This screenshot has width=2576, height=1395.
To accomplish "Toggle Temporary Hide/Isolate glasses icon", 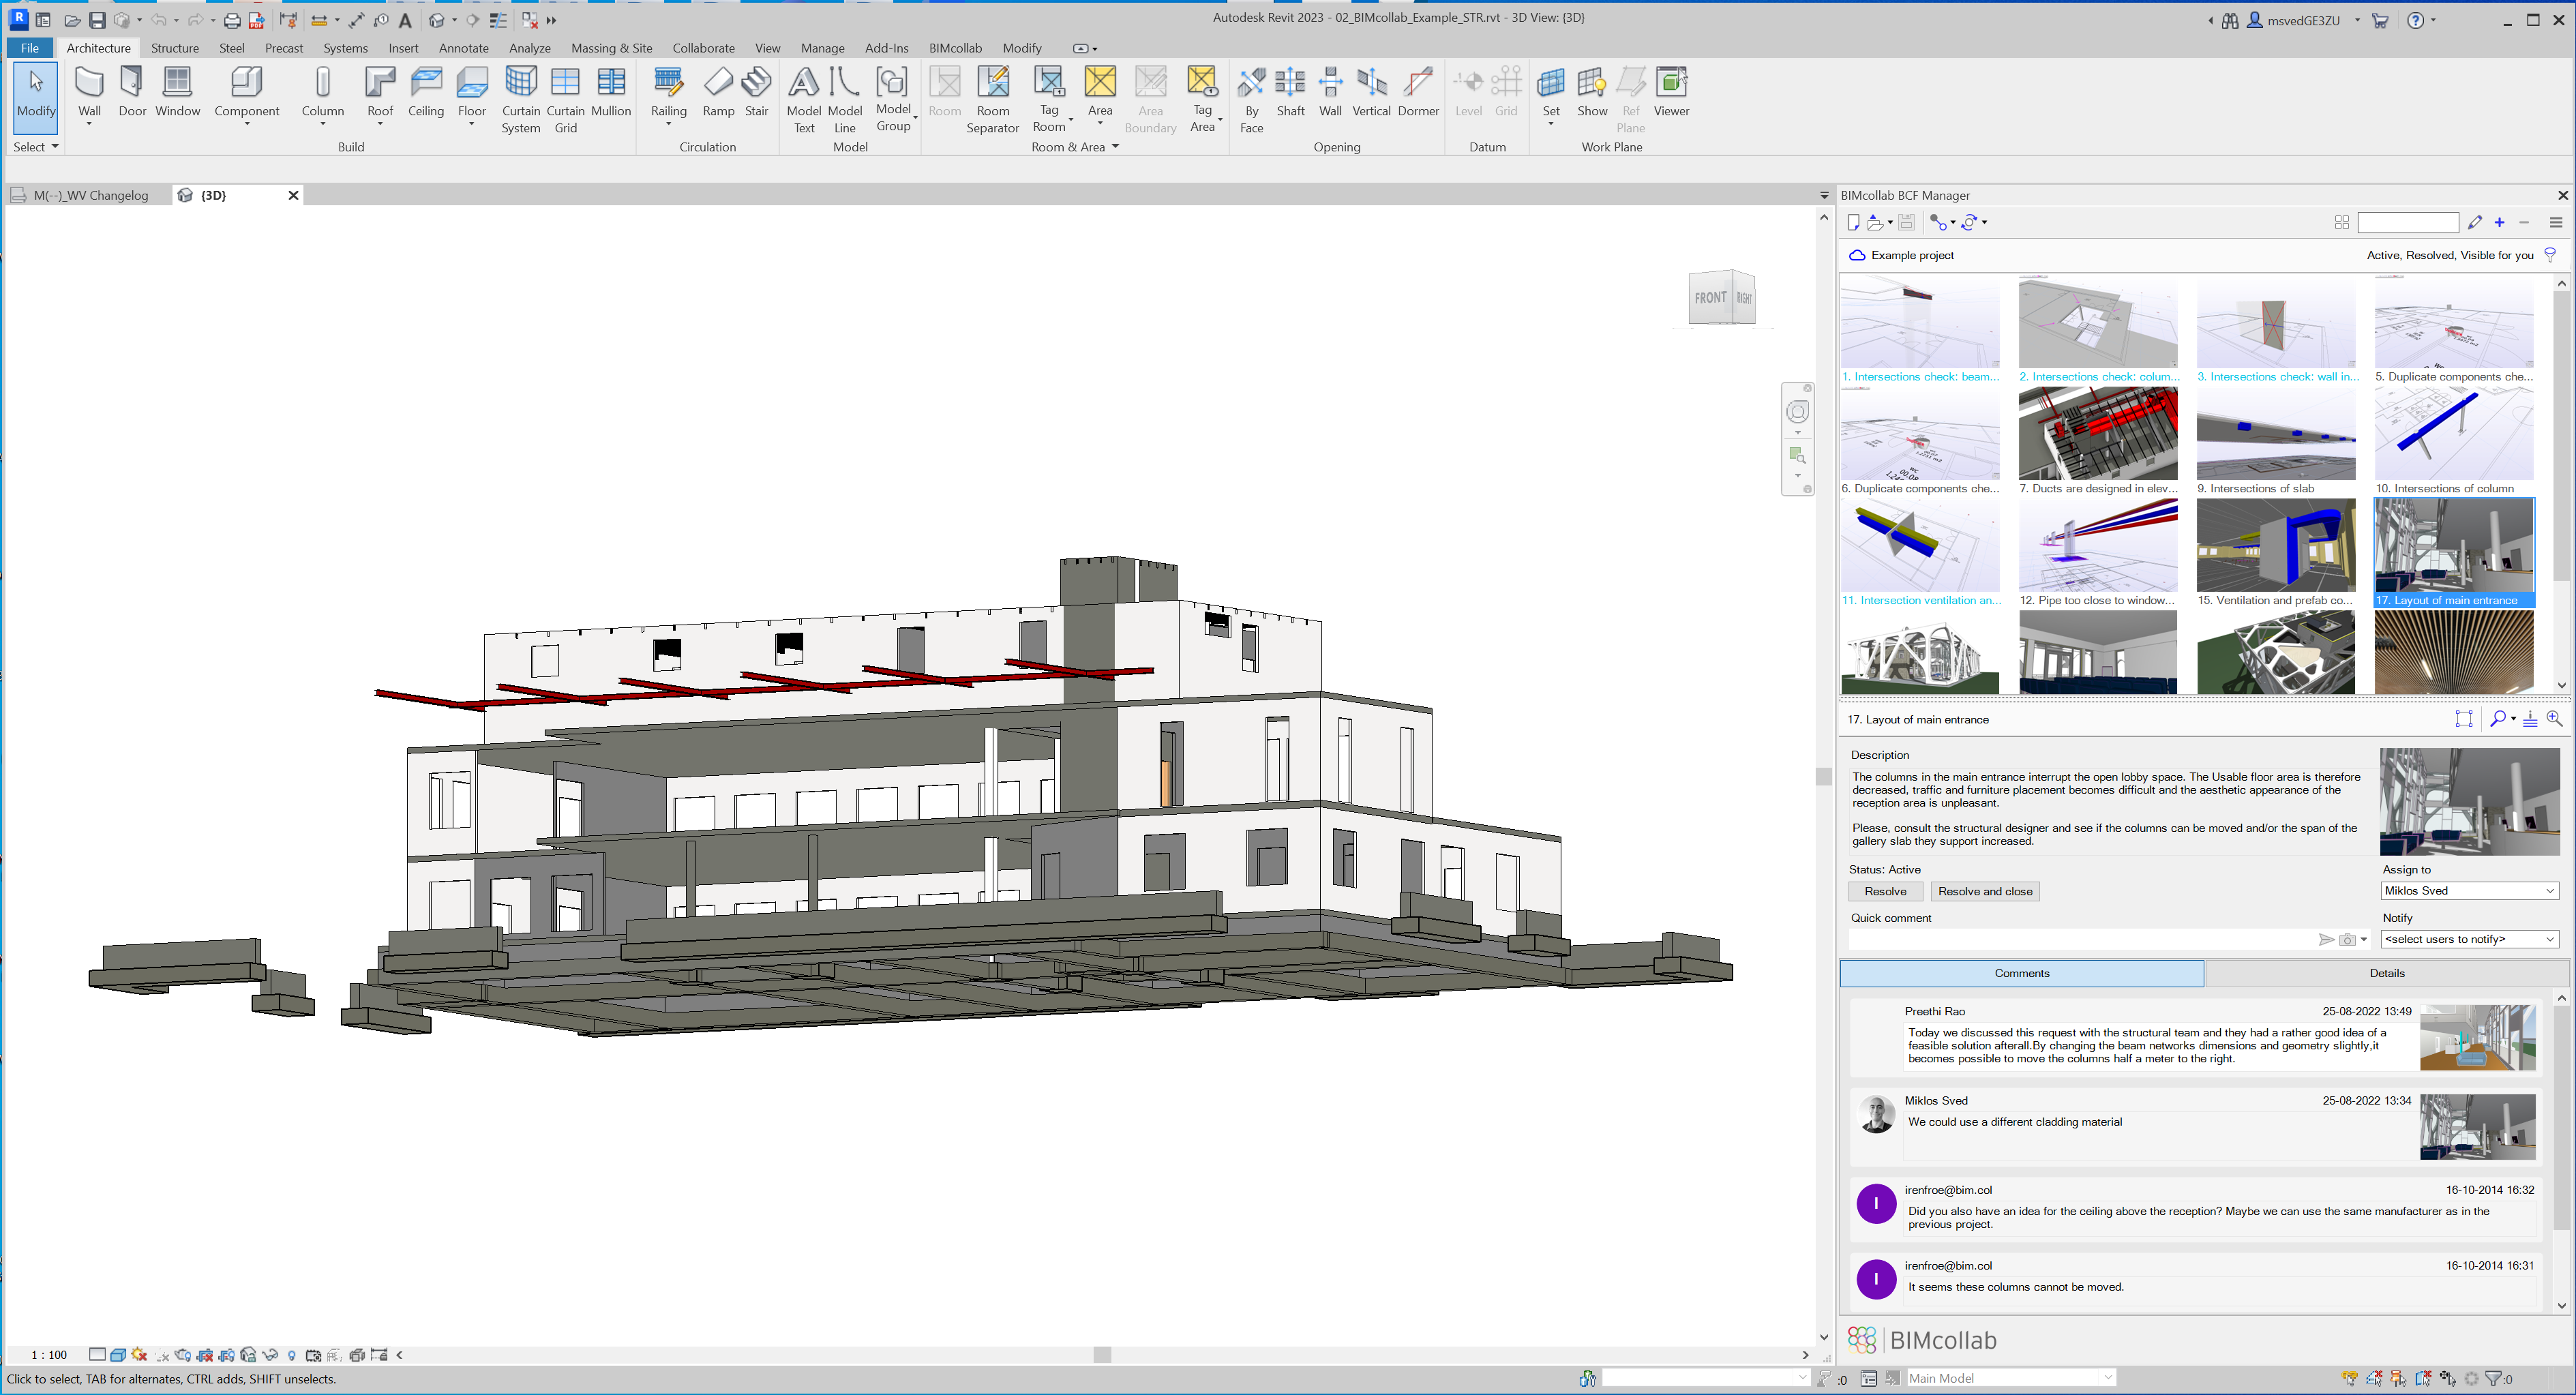I will click(x=270, y=1355).
